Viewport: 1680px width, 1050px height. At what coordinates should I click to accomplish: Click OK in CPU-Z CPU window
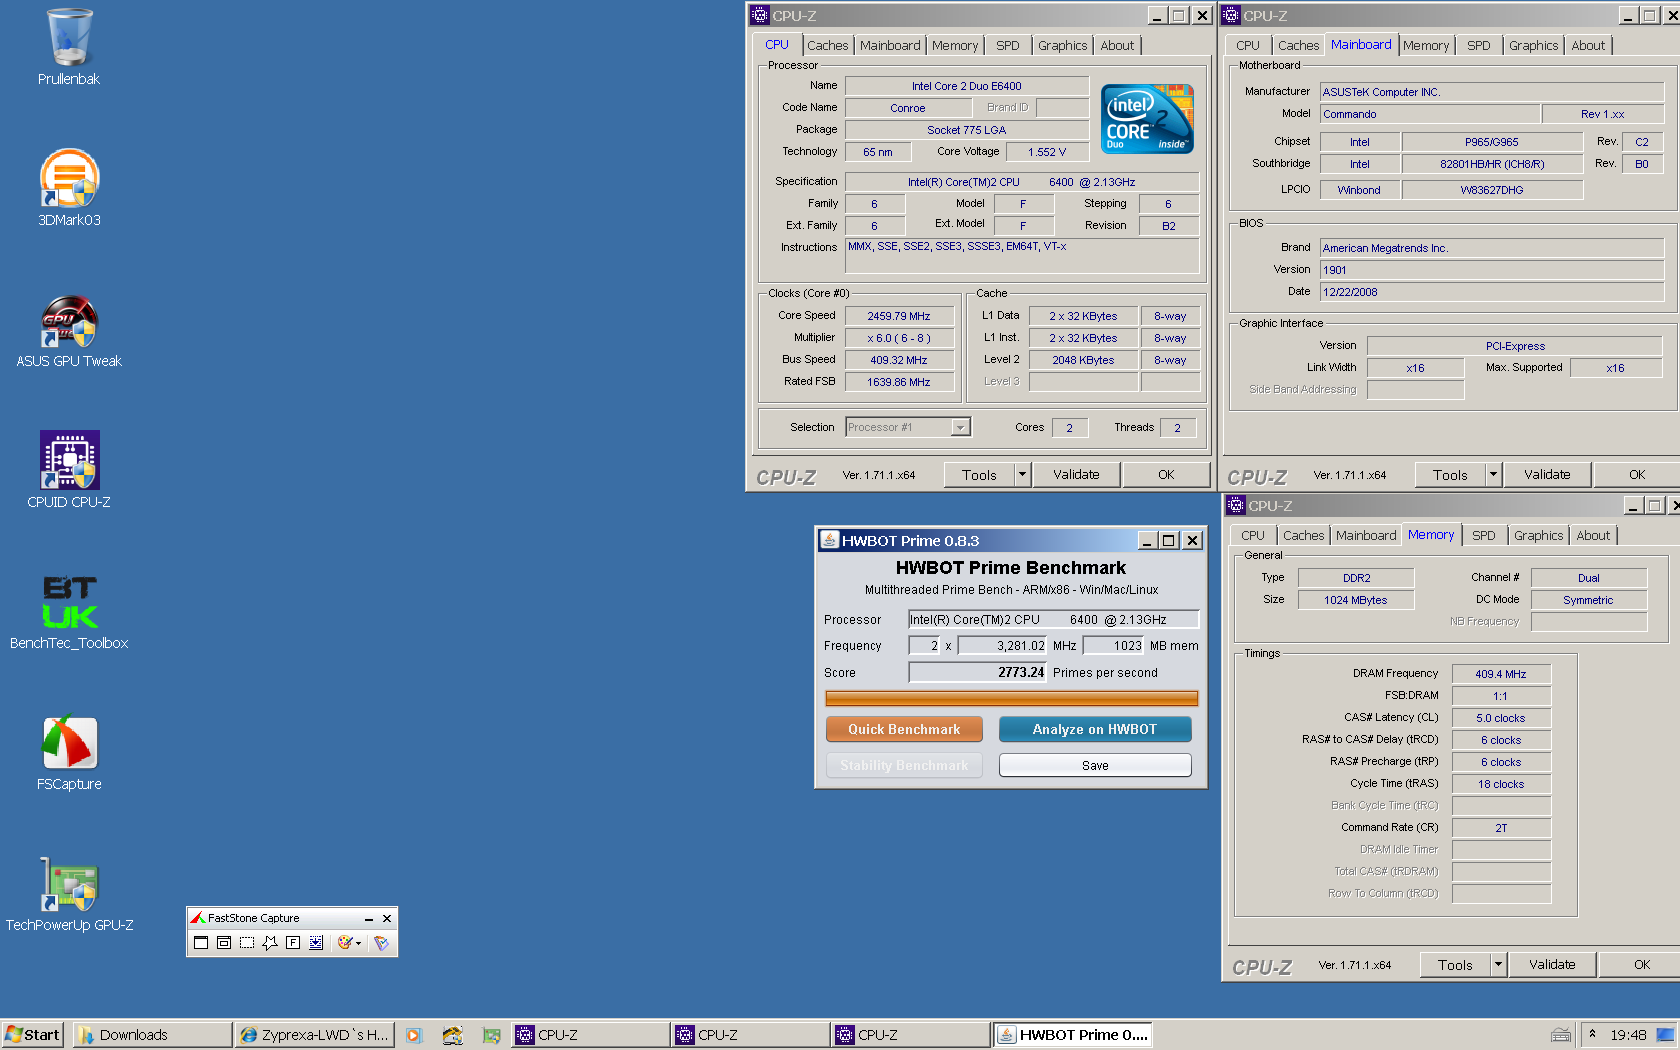tap(1166, 475)
